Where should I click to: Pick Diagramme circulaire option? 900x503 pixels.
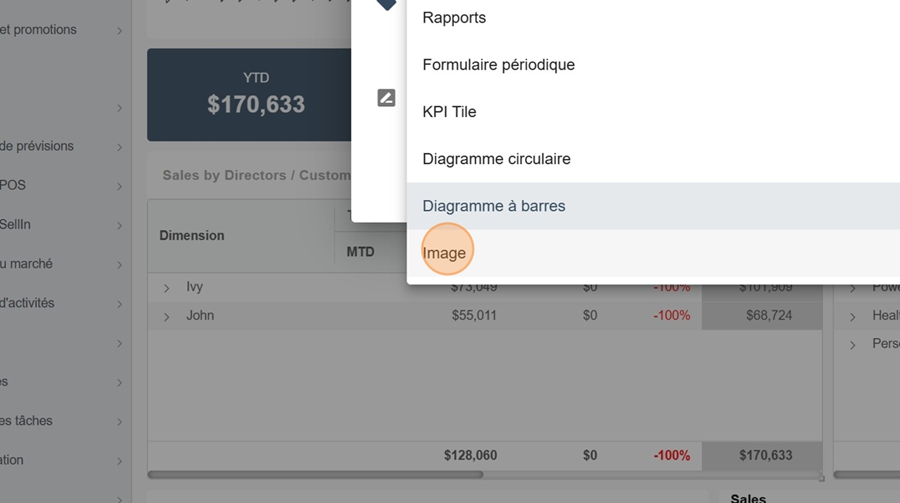(496, 159)
